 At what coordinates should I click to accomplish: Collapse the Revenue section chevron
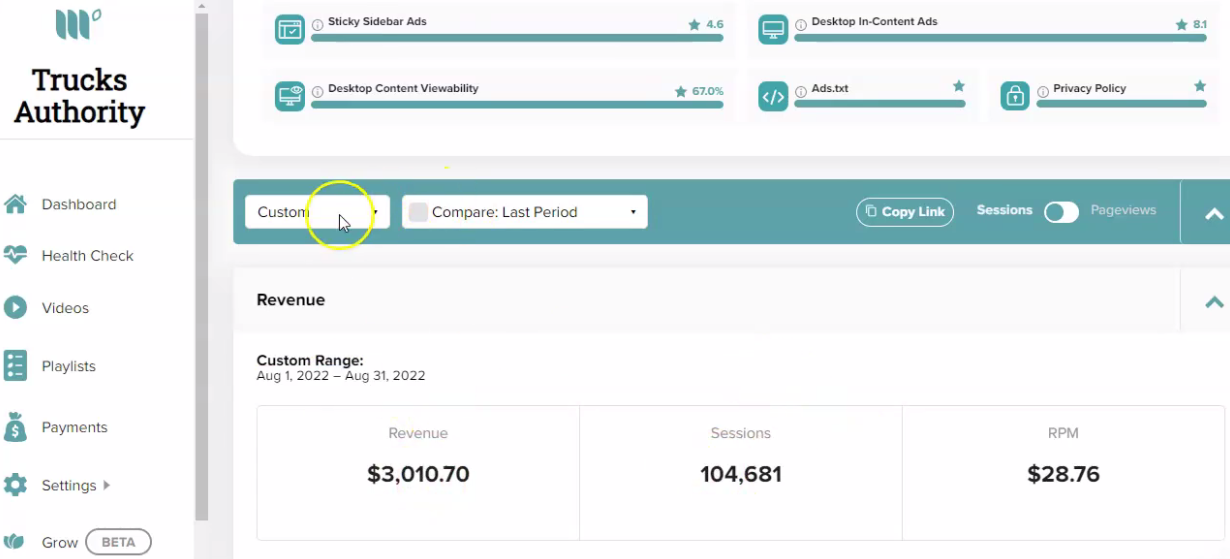pyautogui.click(x=1214, y=301)
